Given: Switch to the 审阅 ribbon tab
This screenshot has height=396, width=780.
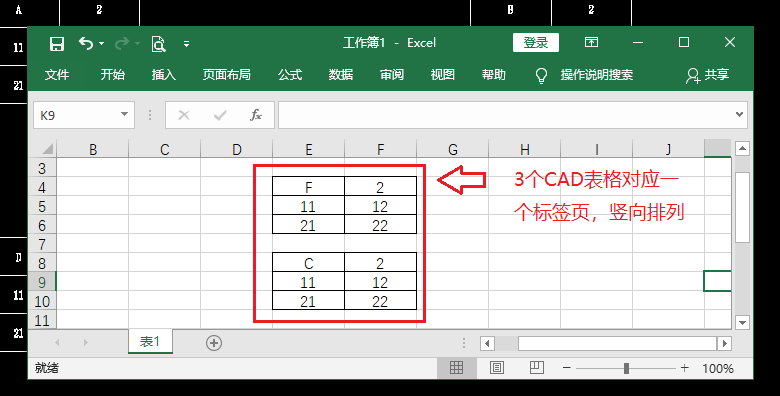Looking at the screenshot, I should click(x=392, y=75).
